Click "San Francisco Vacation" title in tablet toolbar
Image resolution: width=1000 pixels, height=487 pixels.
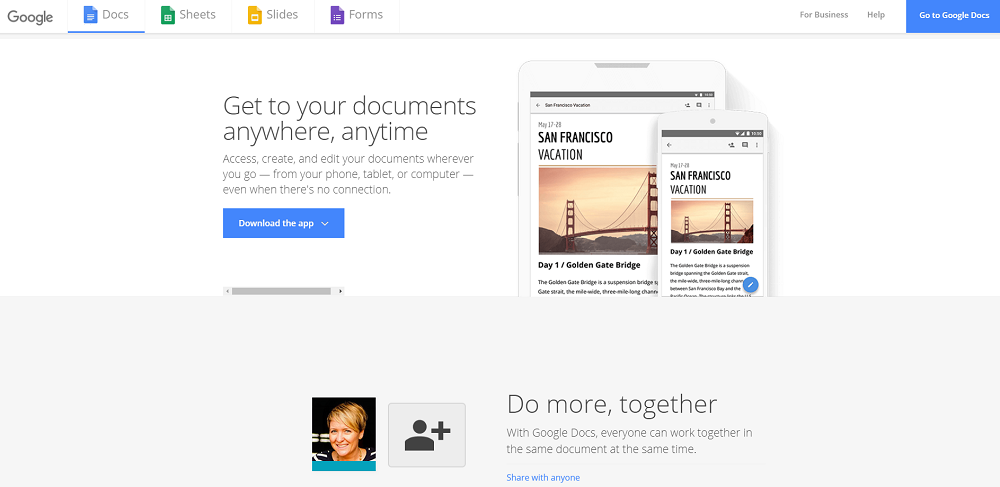[568, 105]
